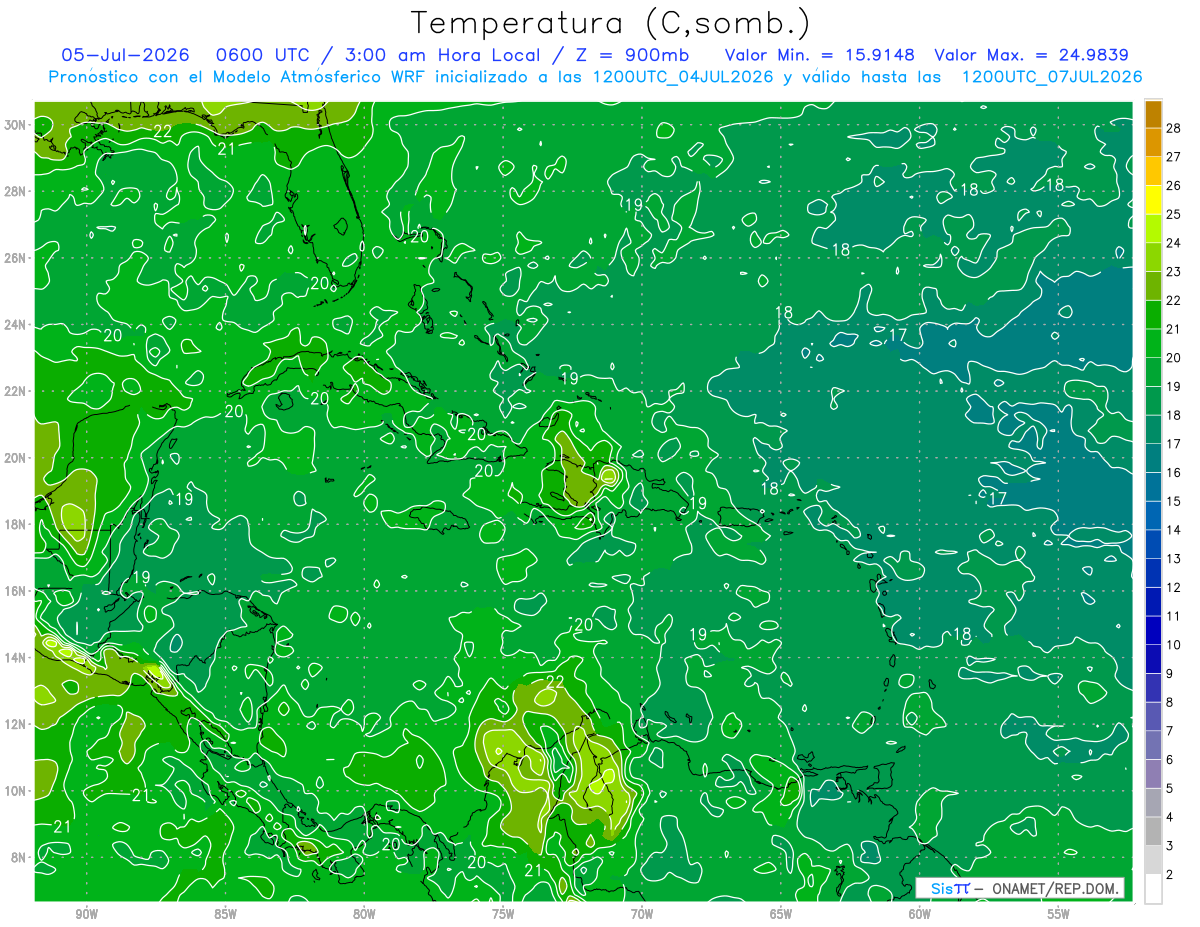This screenshot has height=927, width=1200.
Task: Click color bar label '5'
Action: click(x=1171, y=789)
